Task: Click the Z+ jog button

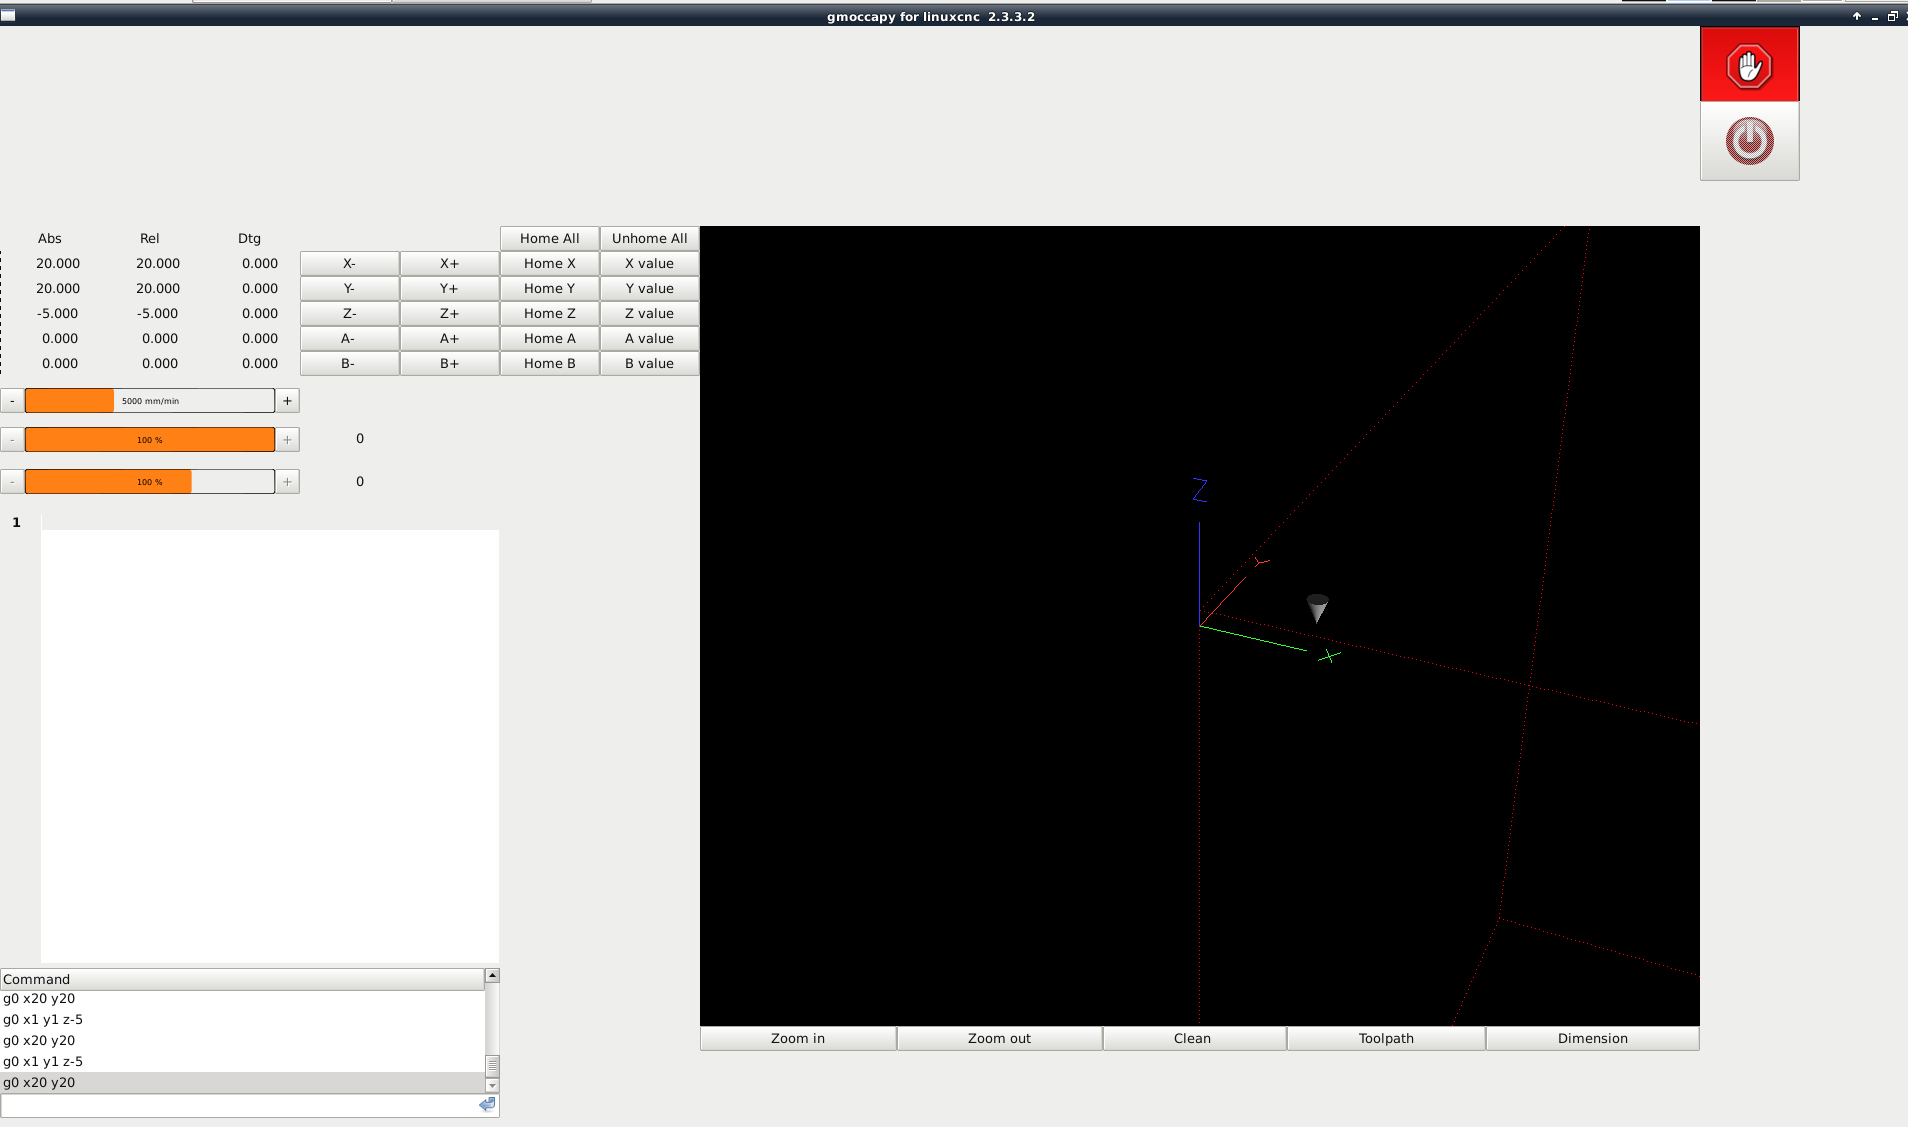Action: point(449,313)
